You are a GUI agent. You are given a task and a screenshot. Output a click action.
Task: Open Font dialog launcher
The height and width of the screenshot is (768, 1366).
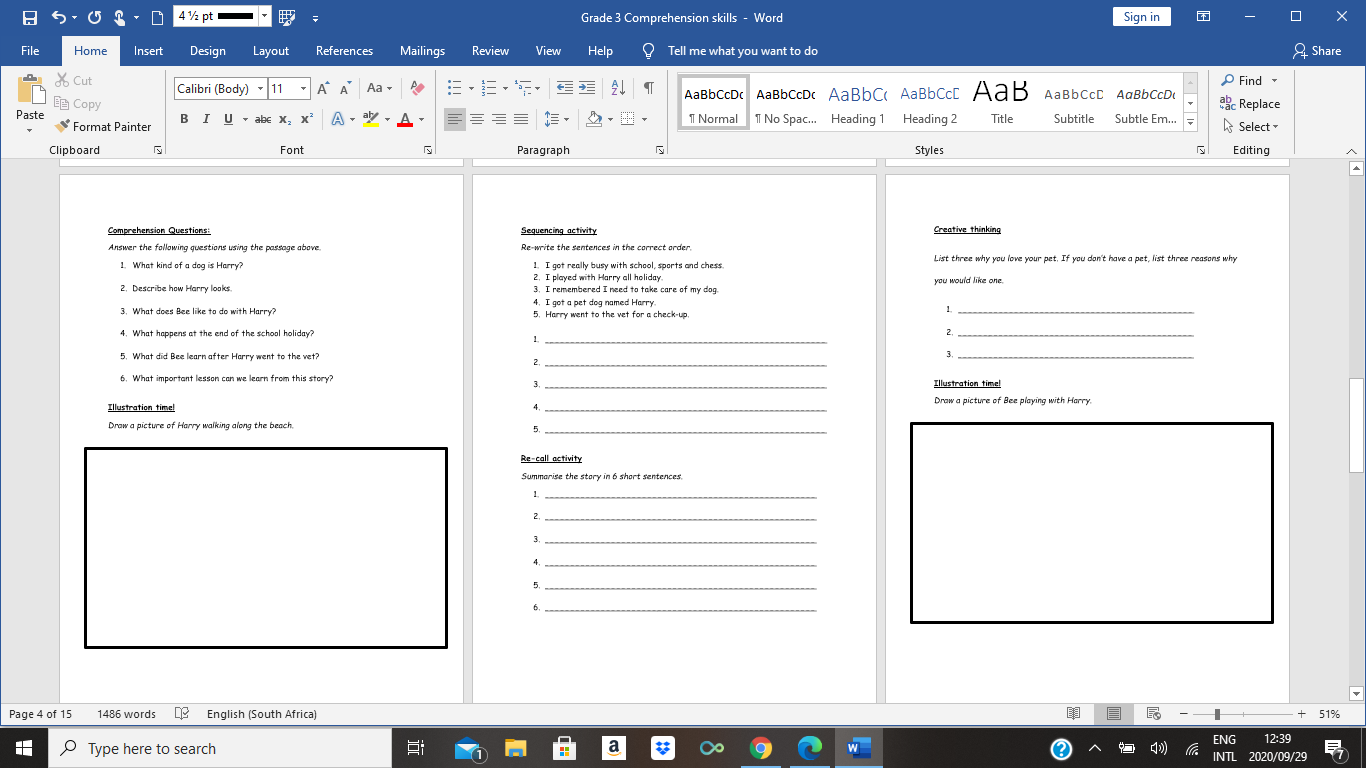point(428,150)
